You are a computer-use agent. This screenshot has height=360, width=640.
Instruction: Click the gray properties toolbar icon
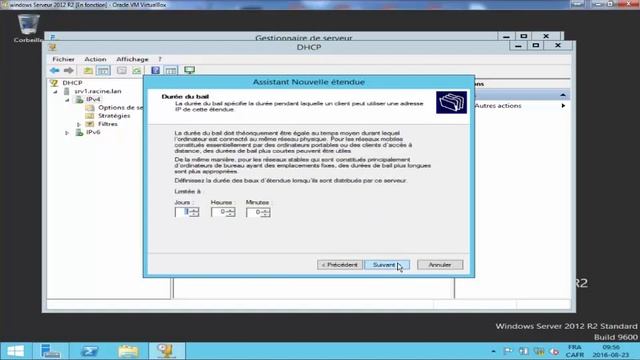pos(122,71)
